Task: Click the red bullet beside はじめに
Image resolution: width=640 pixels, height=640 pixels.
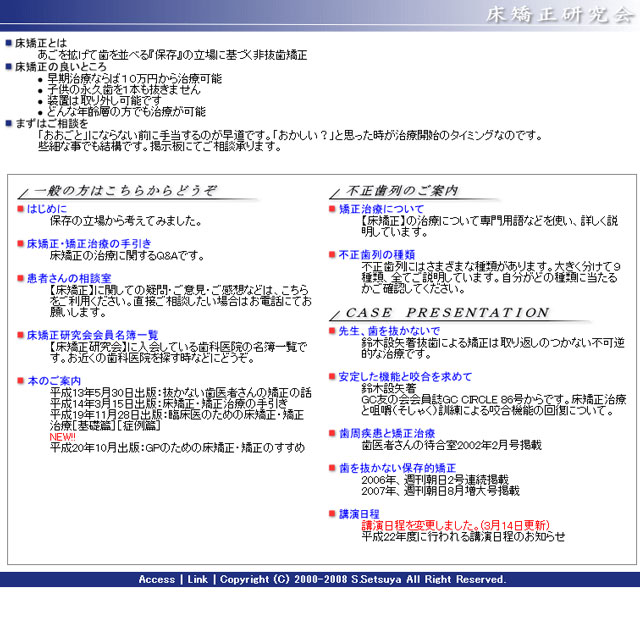Action: pyautogui.click(x=20, y=209)
